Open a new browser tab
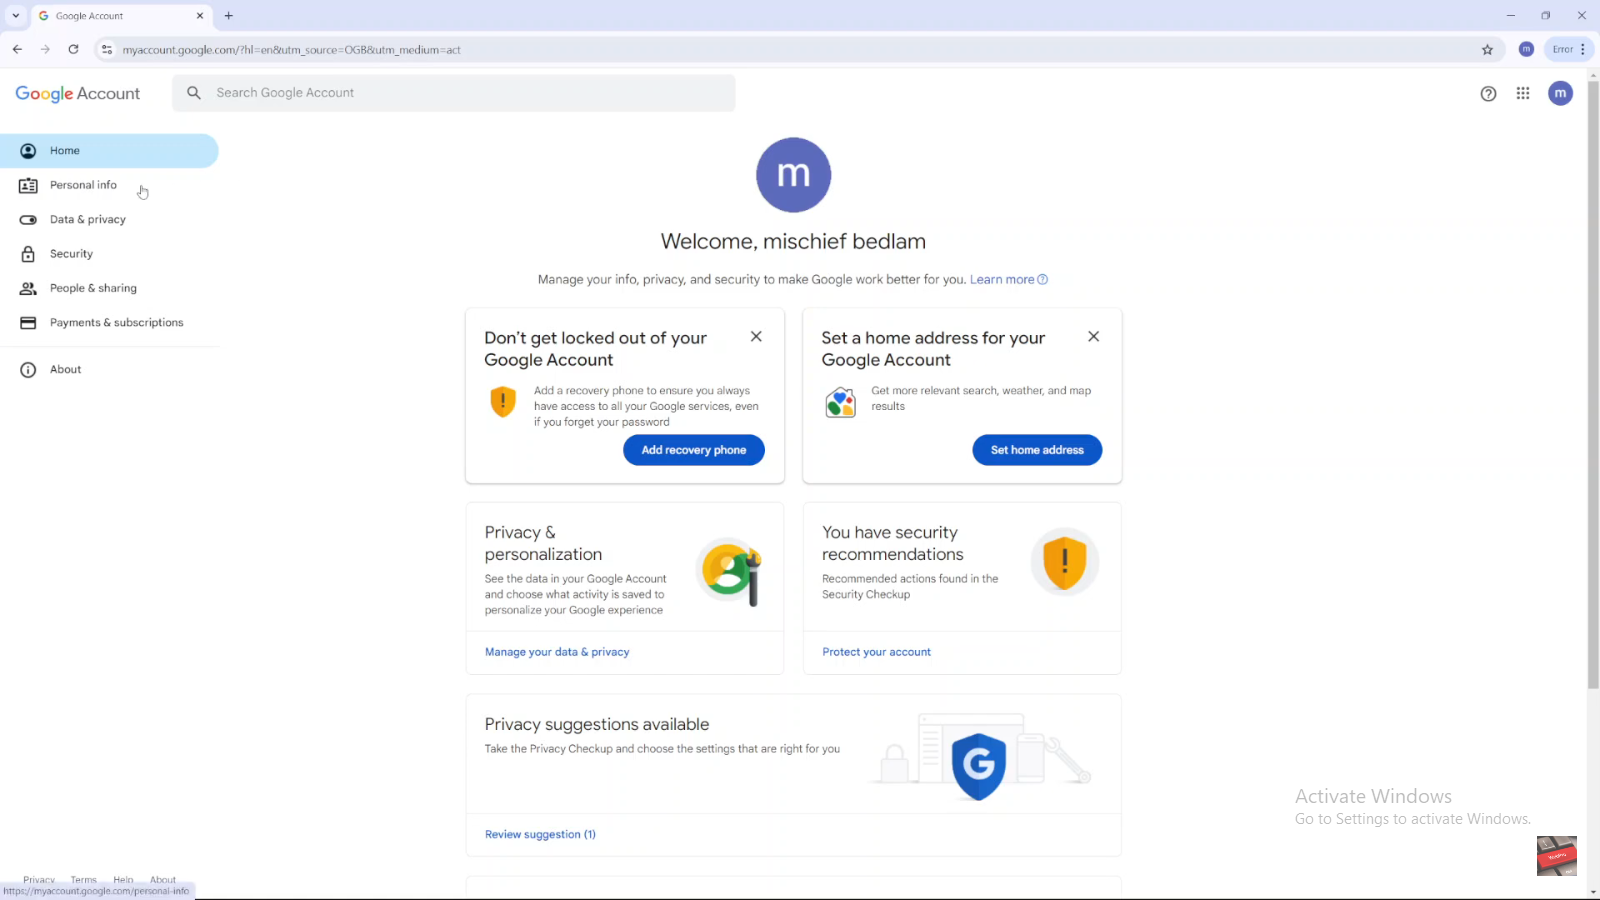This screenshot has width=1600, height=900. pos(229,16)
